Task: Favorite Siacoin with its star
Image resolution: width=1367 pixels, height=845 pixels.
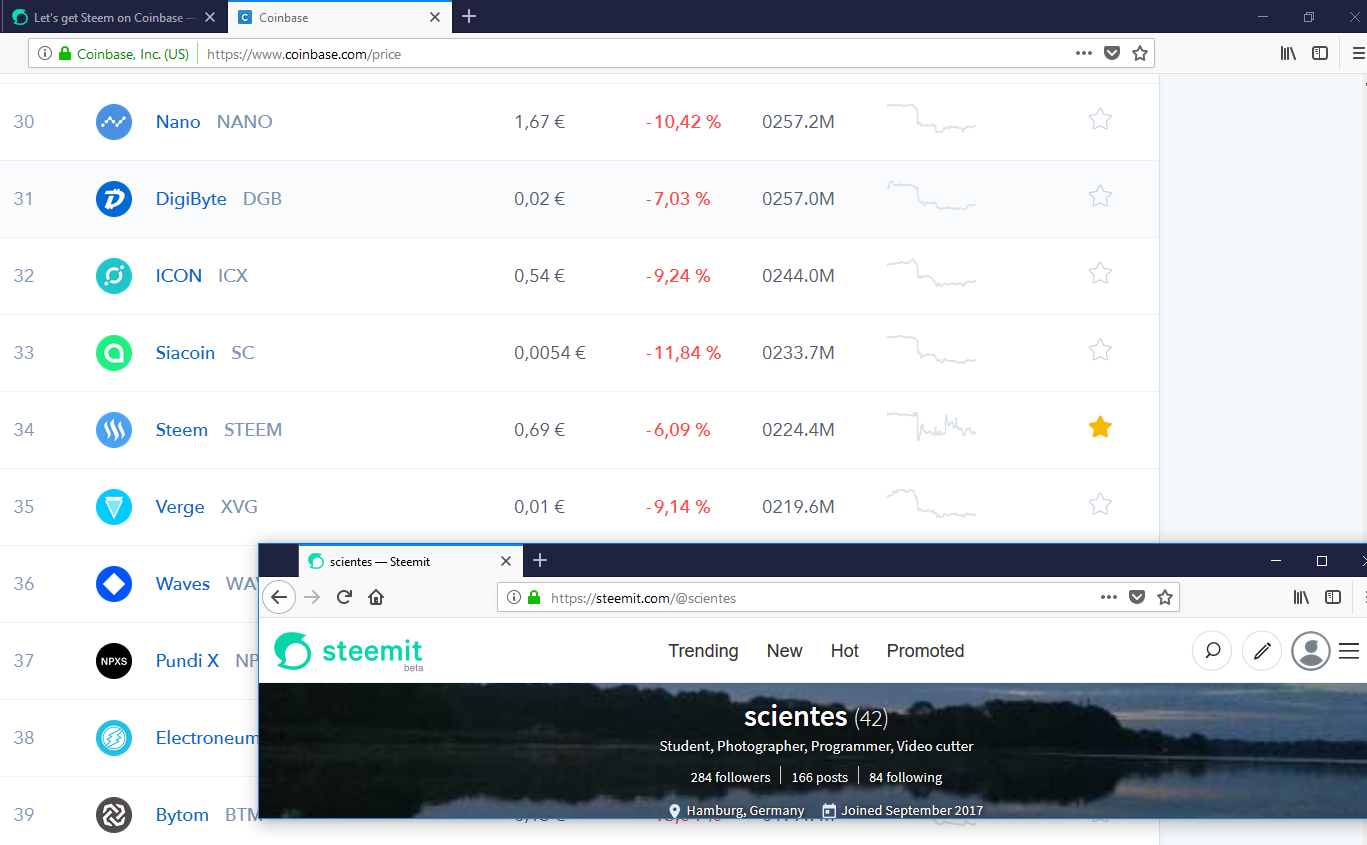Action: (1100, 351)
